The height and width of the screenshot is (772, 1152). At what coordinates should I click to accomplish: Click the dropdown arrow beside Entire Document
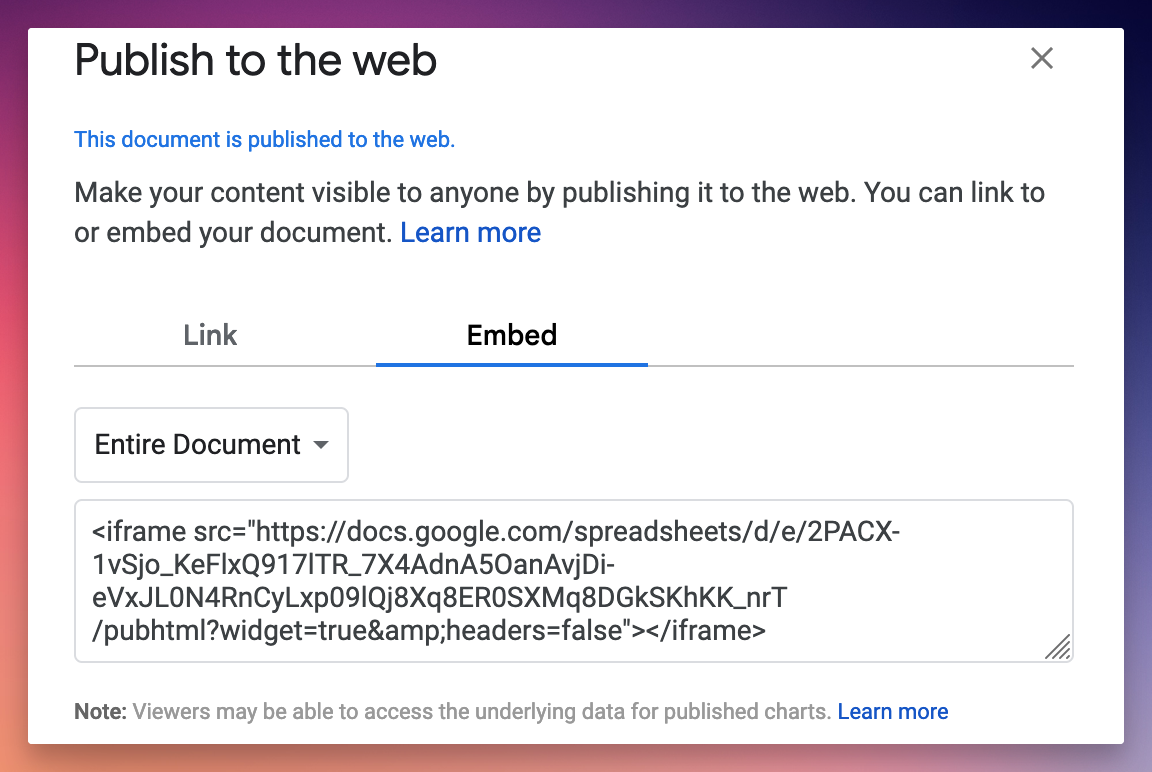[x=322, y=445]
